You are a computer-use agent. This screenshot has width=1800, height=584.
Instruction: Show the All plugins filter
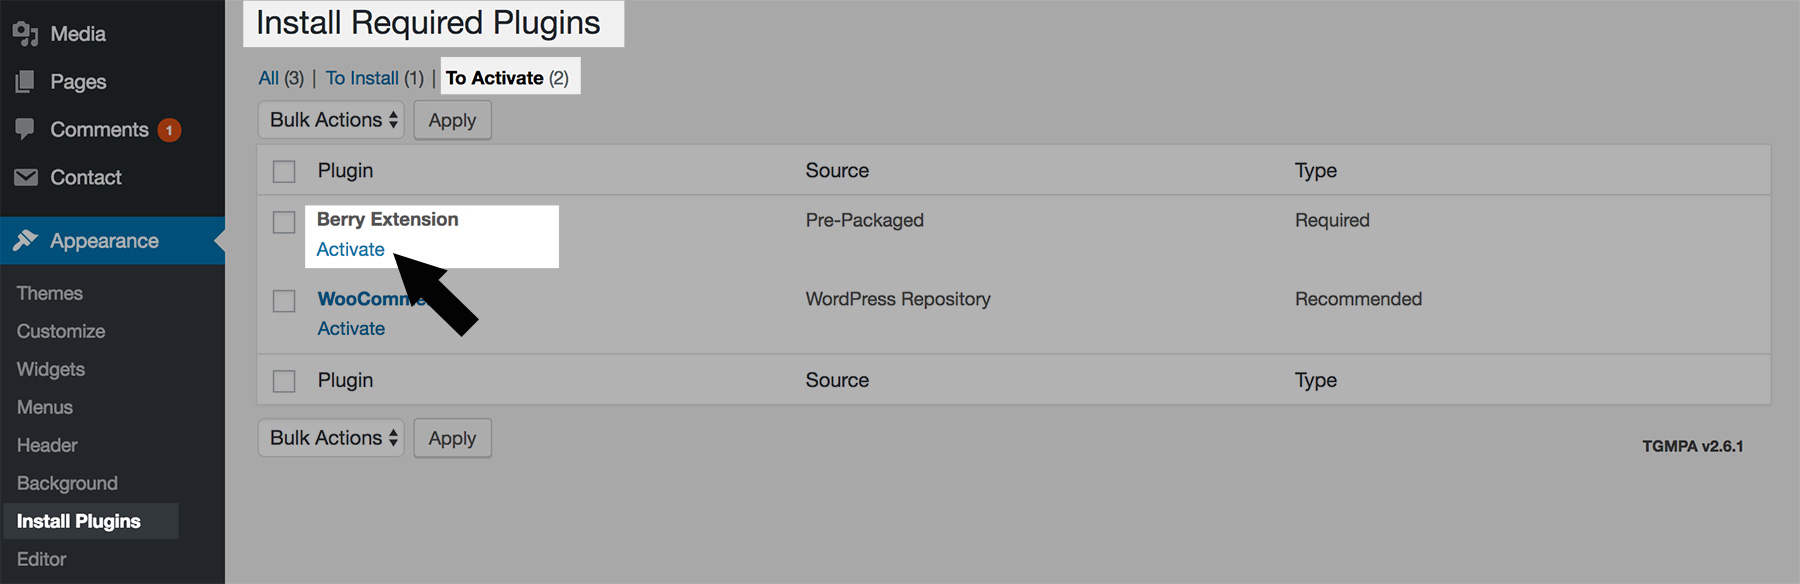pyautogui.click(x=268, y=78)
